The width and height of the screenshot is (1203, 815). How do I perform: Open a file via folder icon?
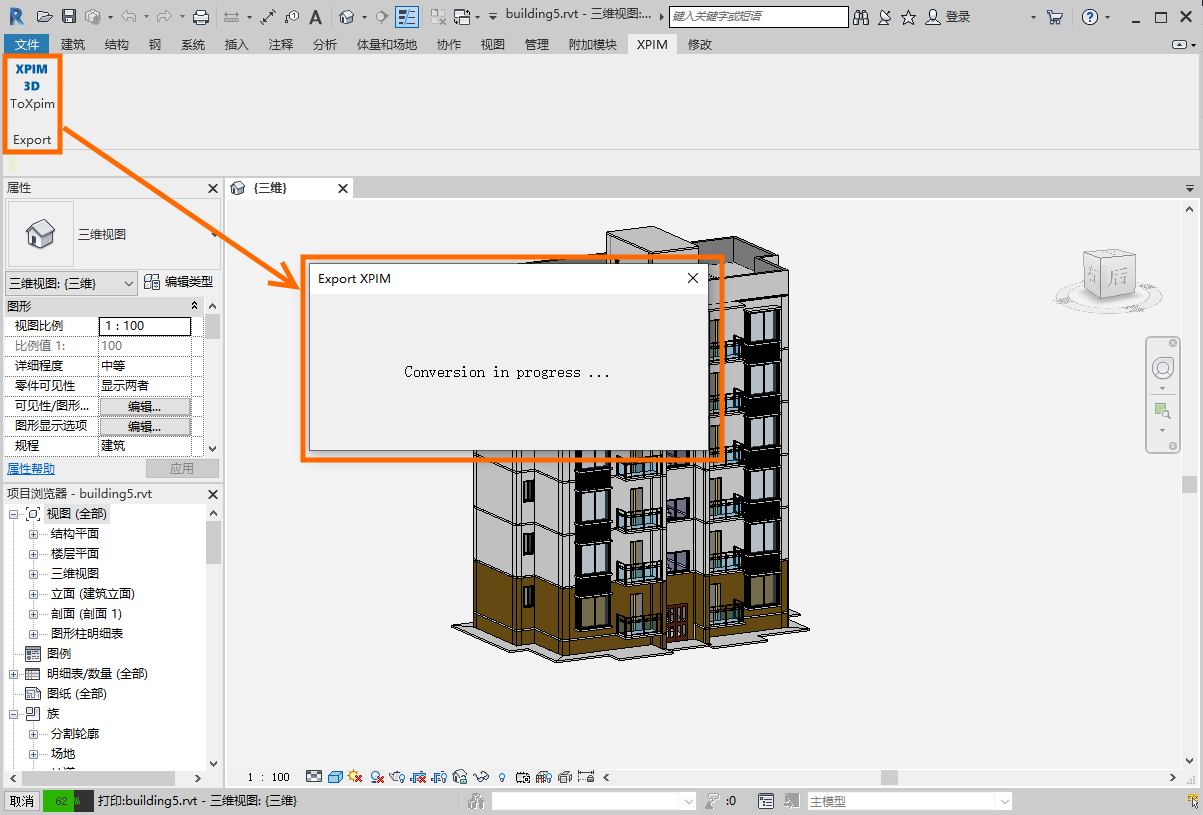[44, 17]
